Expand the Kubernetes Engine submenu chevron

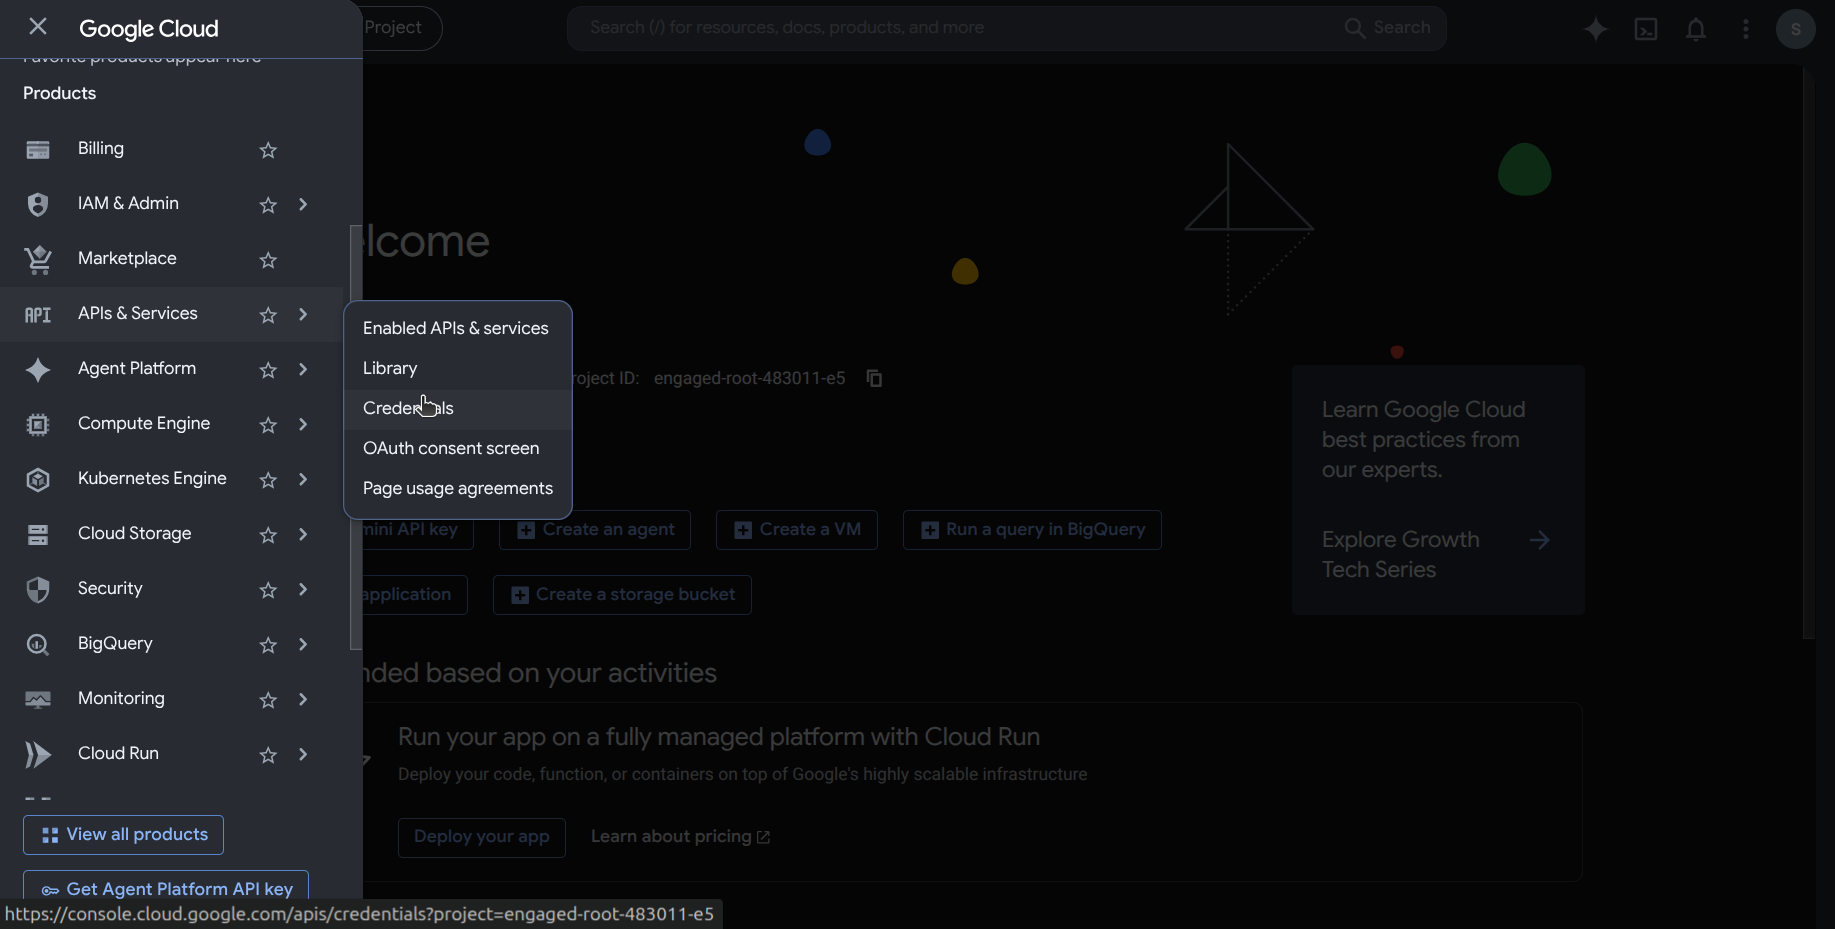click(x=303, y=479)
